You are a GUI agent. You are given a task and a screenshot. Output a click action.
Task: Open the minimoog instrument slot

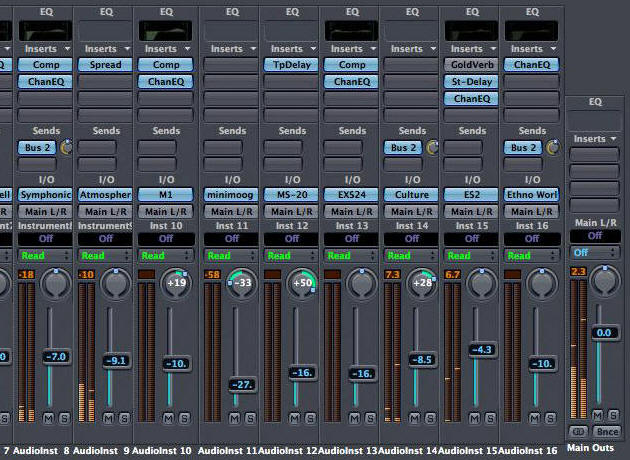[x=231, y=195]
